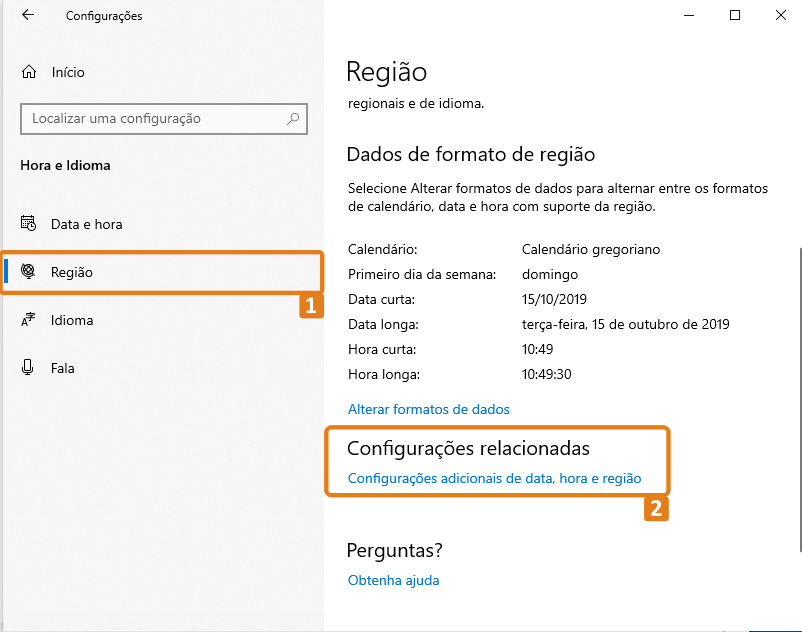The image size is (802, 632).
Task: Click the Região globe icon
Action: [x=29, y=272]
